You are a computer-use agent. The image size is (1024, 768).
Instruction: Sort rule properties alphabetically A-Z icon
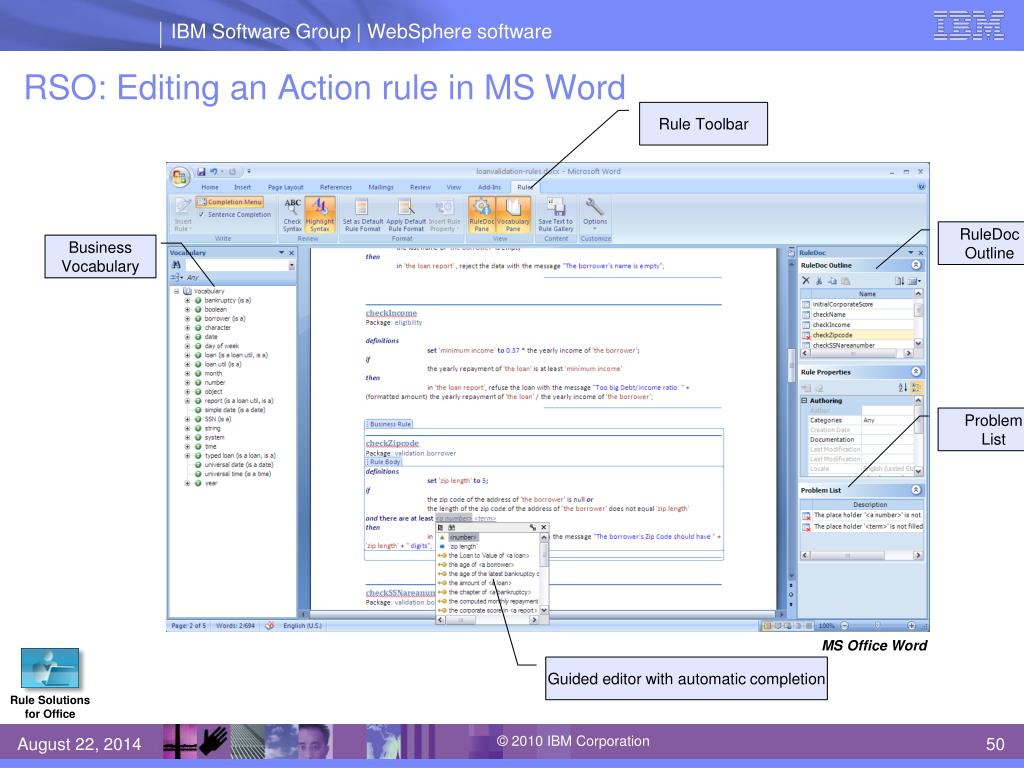tap(902, 388)
